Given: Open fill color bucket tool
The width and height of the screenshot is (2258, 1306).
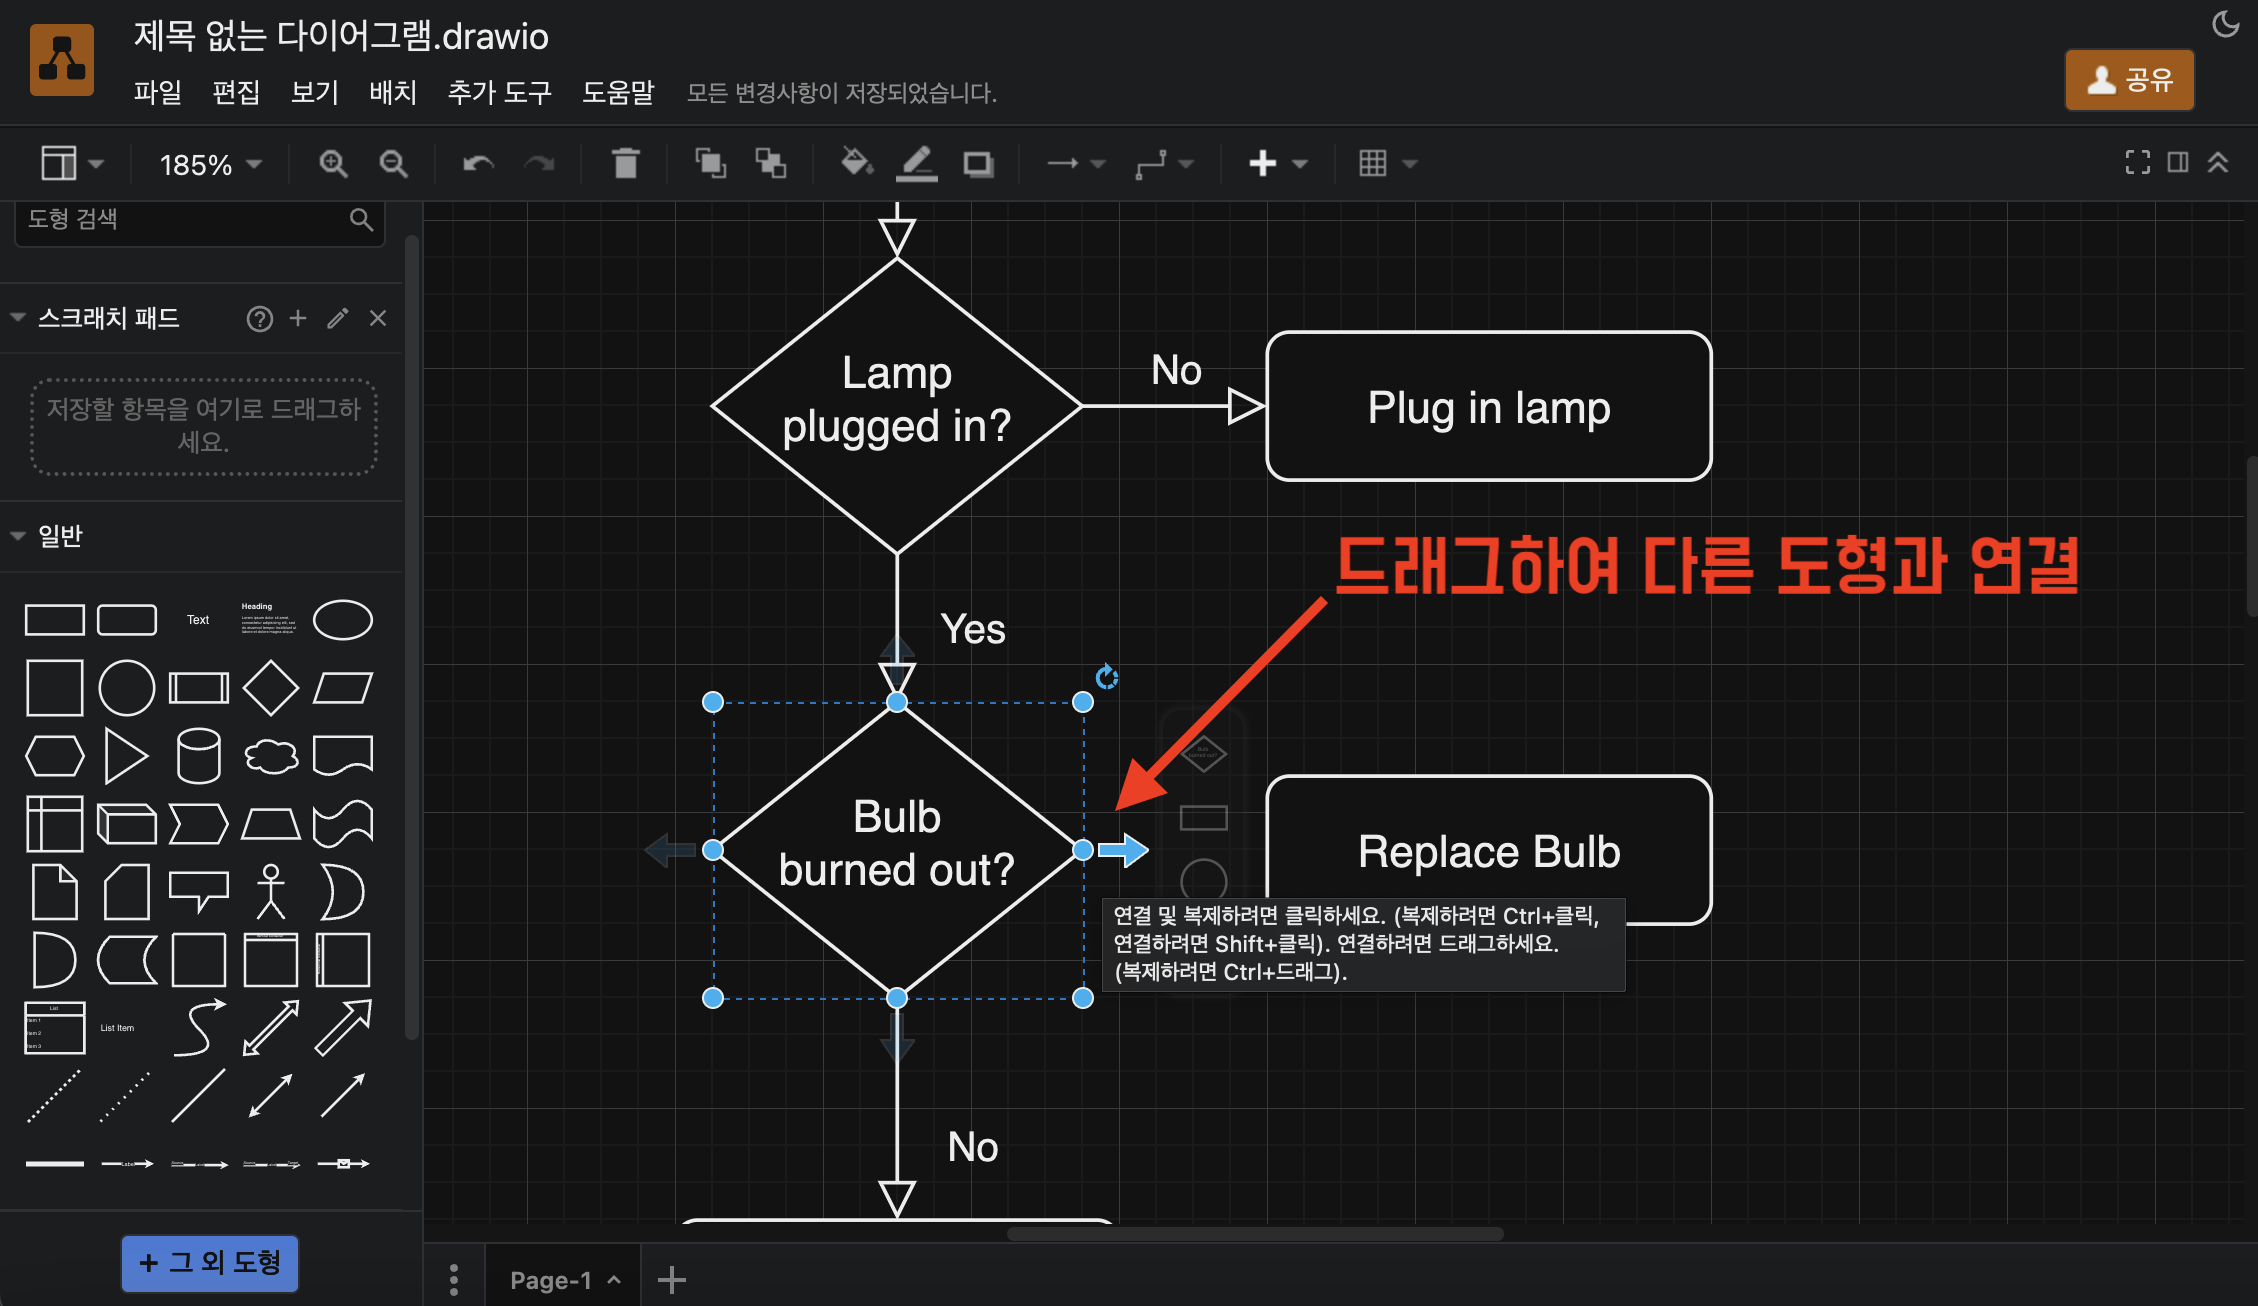Looking at the screenshot, I should coord(857,162).
